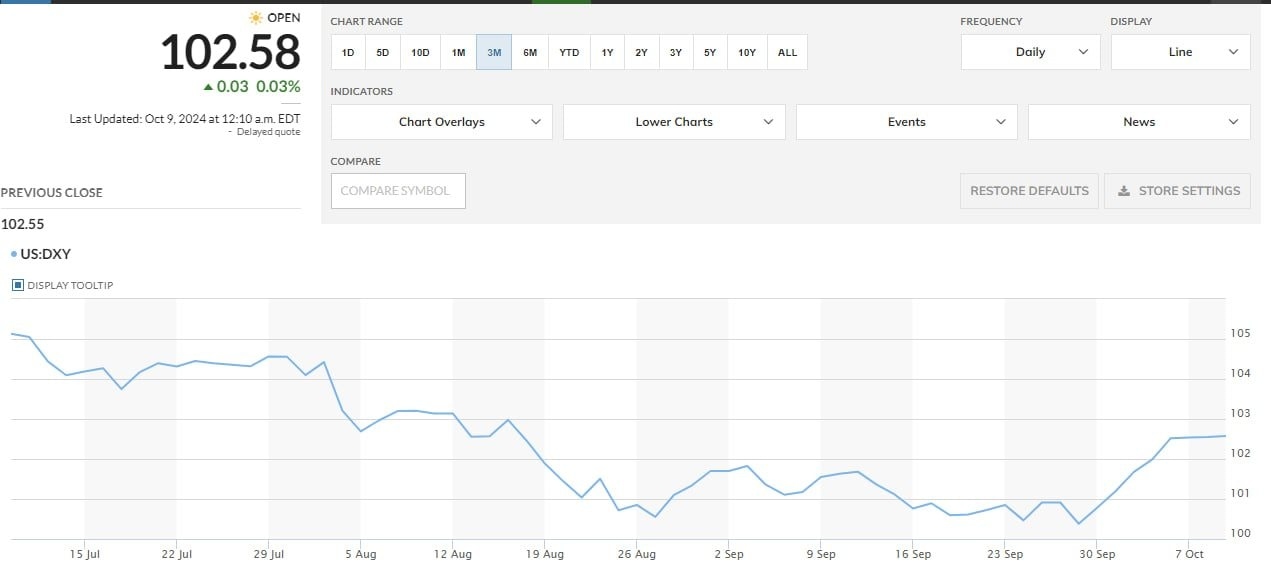Open the News indicator dropdown
Image resolution: width=1271 pixels, height=578 pixels.
click(x=1138, y=122)
